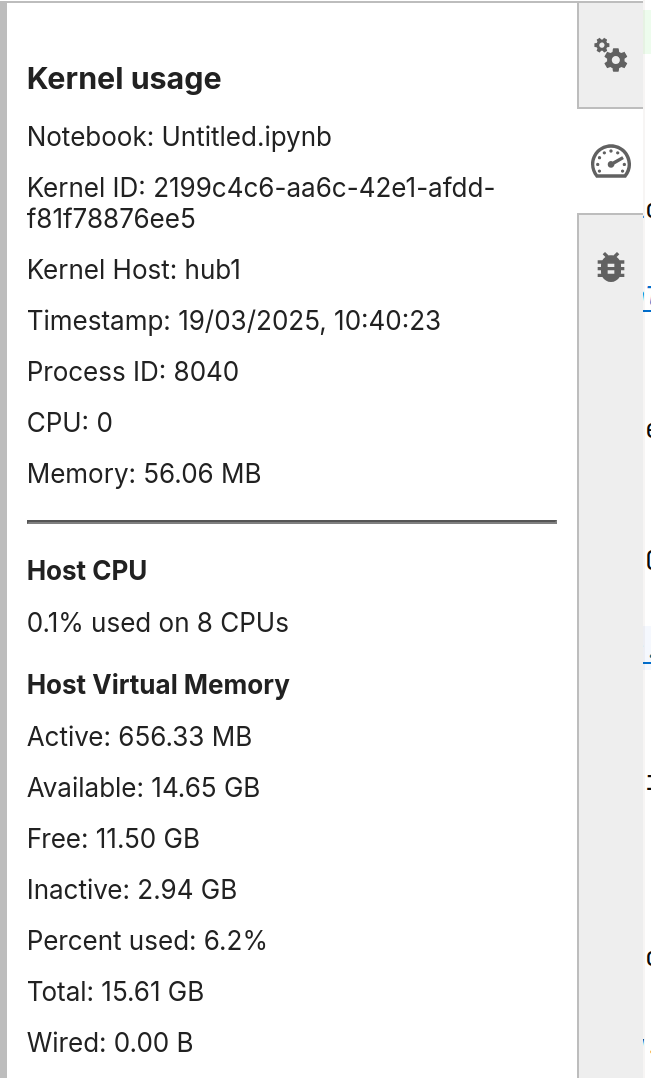
Task: Click the Inactive: 2.94 GB entry
Action: coord(132,889)
